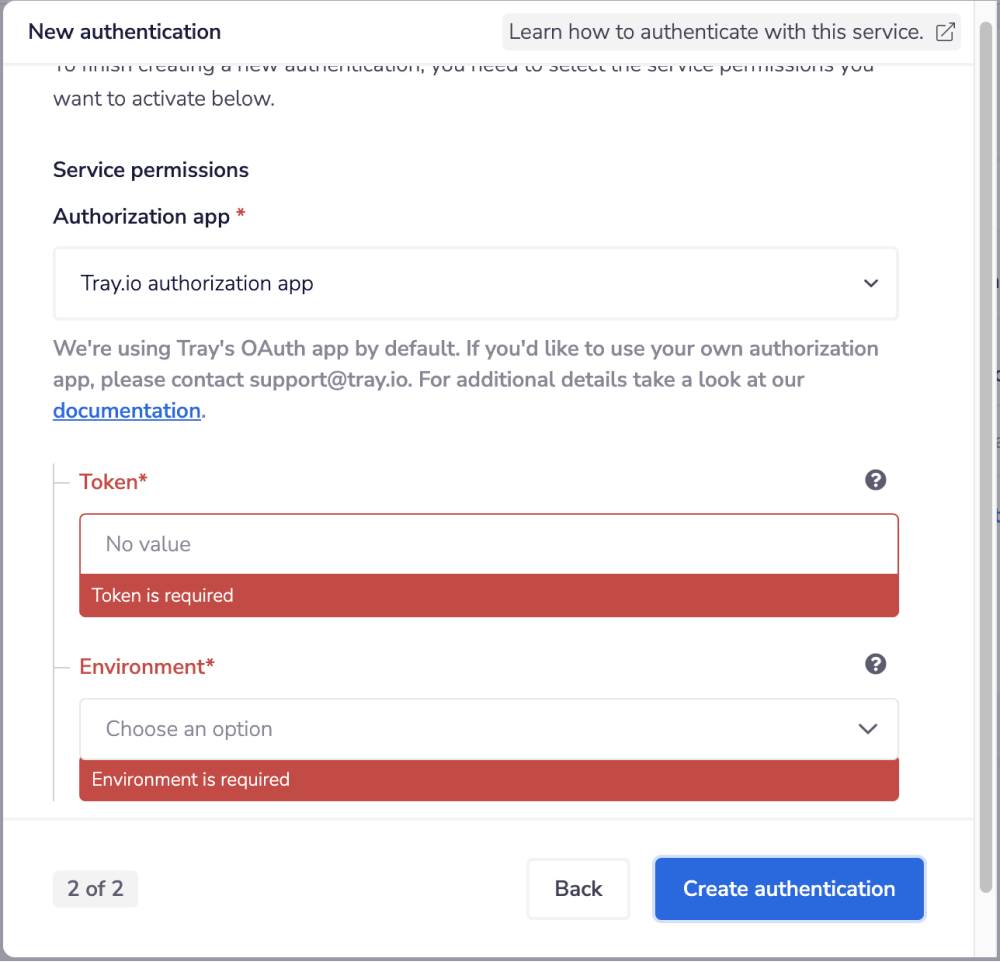Click the Token field help icon

[x=875, y=480]
